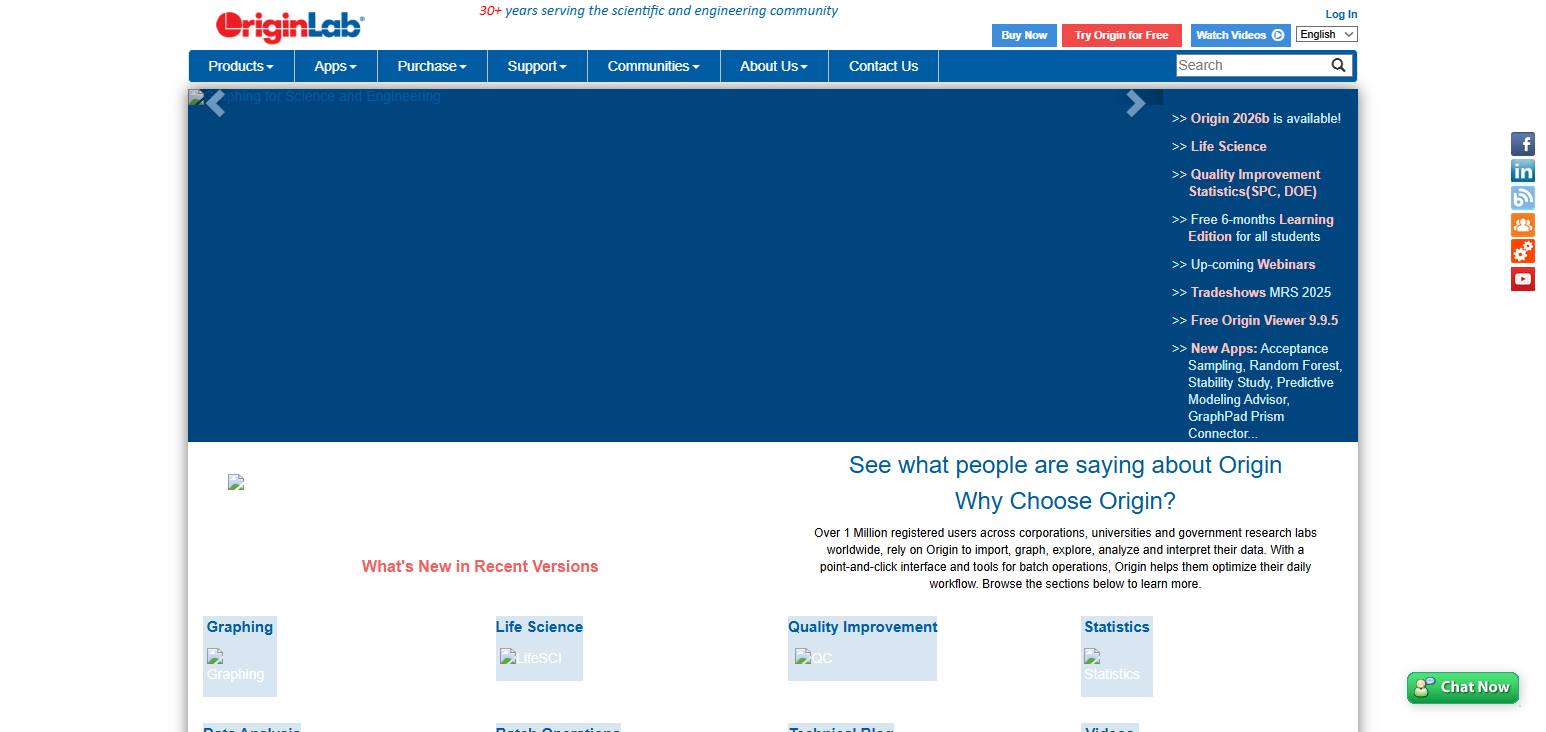Click the Log In link
1546x732 pixels.
pos(1341,14)
